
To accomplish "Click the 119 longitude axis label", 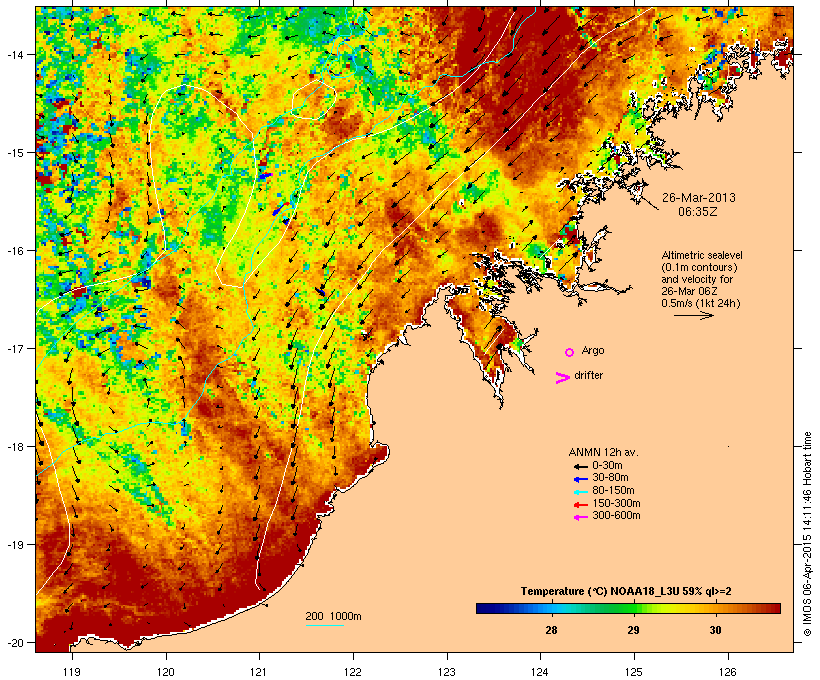I will [72, 672].
